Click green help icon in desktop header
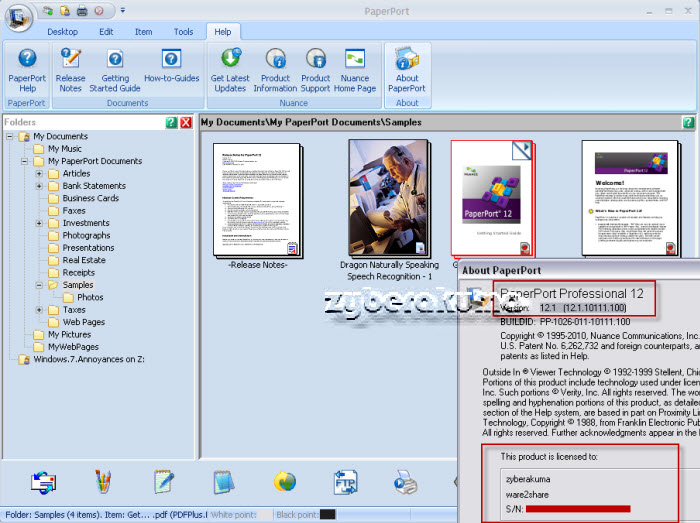Image resolution: width=700 pixels, height=523 pixels. [x=688, y=122]
